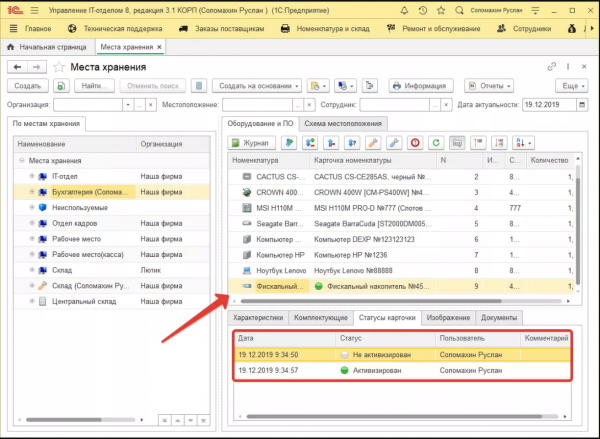This screenshot has width=600, height=439.
Task: Switch to Схема местоположения tab
Action: click(x=343, y=124)
